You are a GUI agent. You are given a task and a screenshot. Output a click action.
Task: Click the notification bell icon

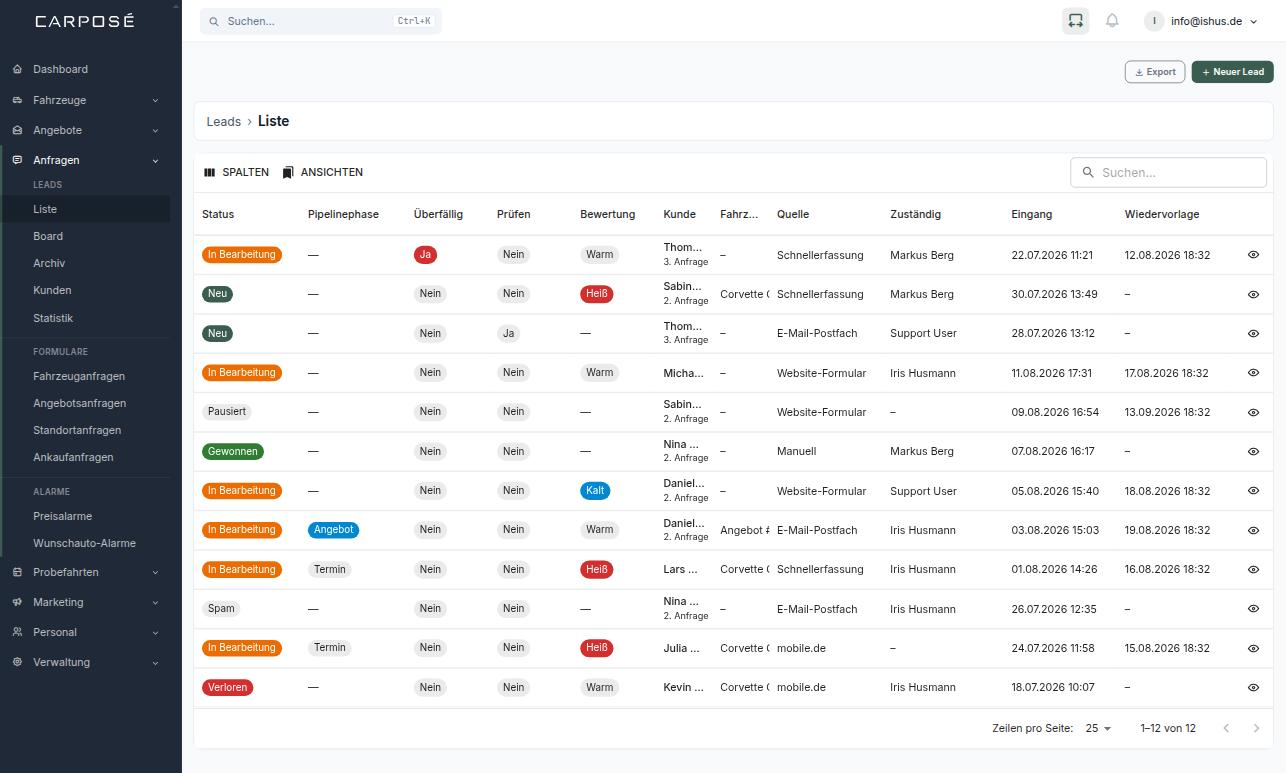pos(1112,21)
